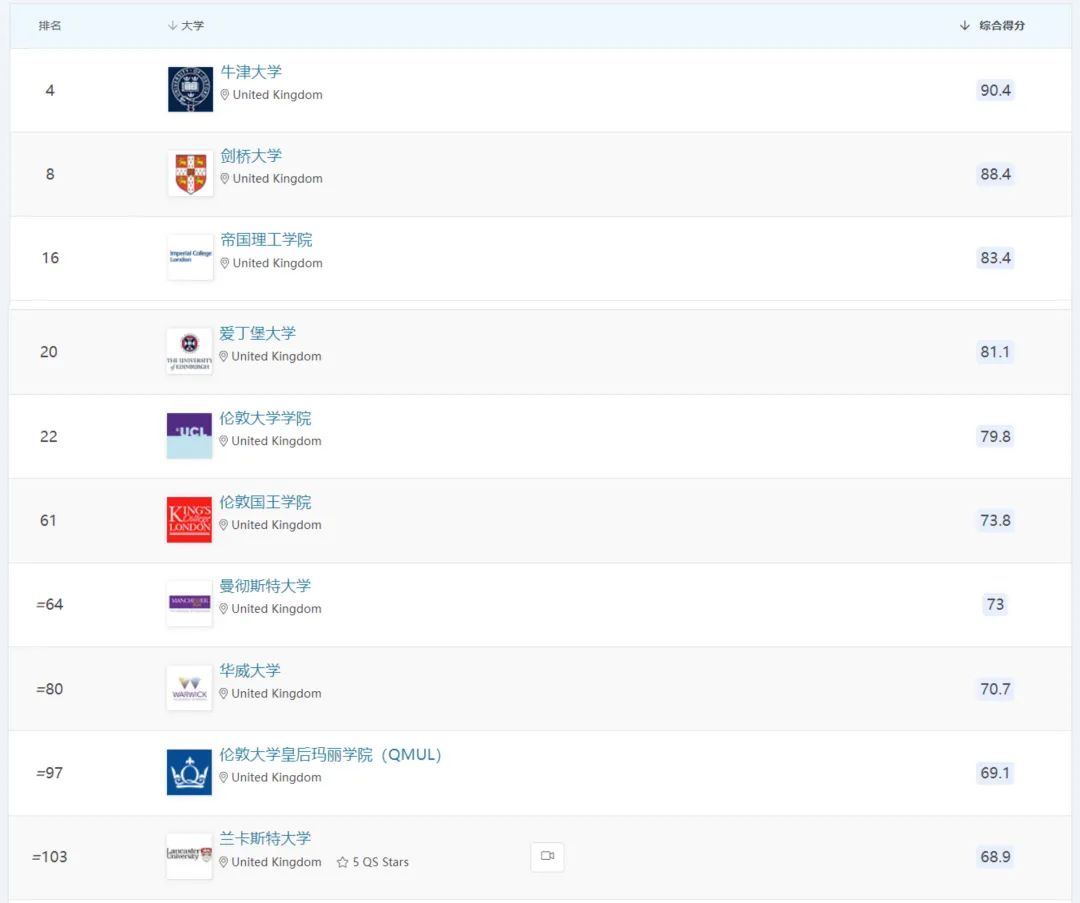Click rank 8 in 剑桥大学 row

[x=50, y=174]
